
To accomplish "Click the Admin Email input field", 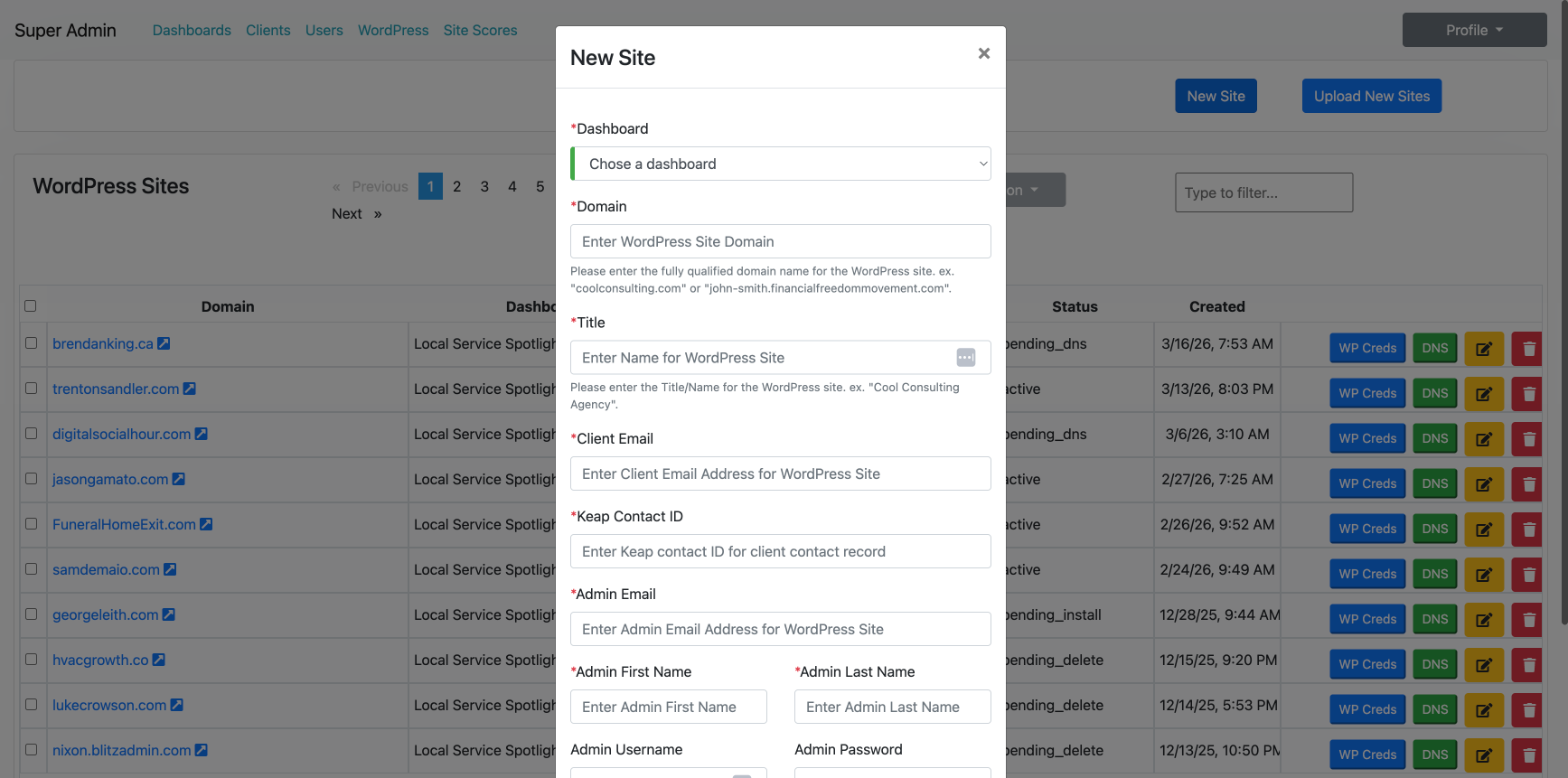I will click(780, 629).
